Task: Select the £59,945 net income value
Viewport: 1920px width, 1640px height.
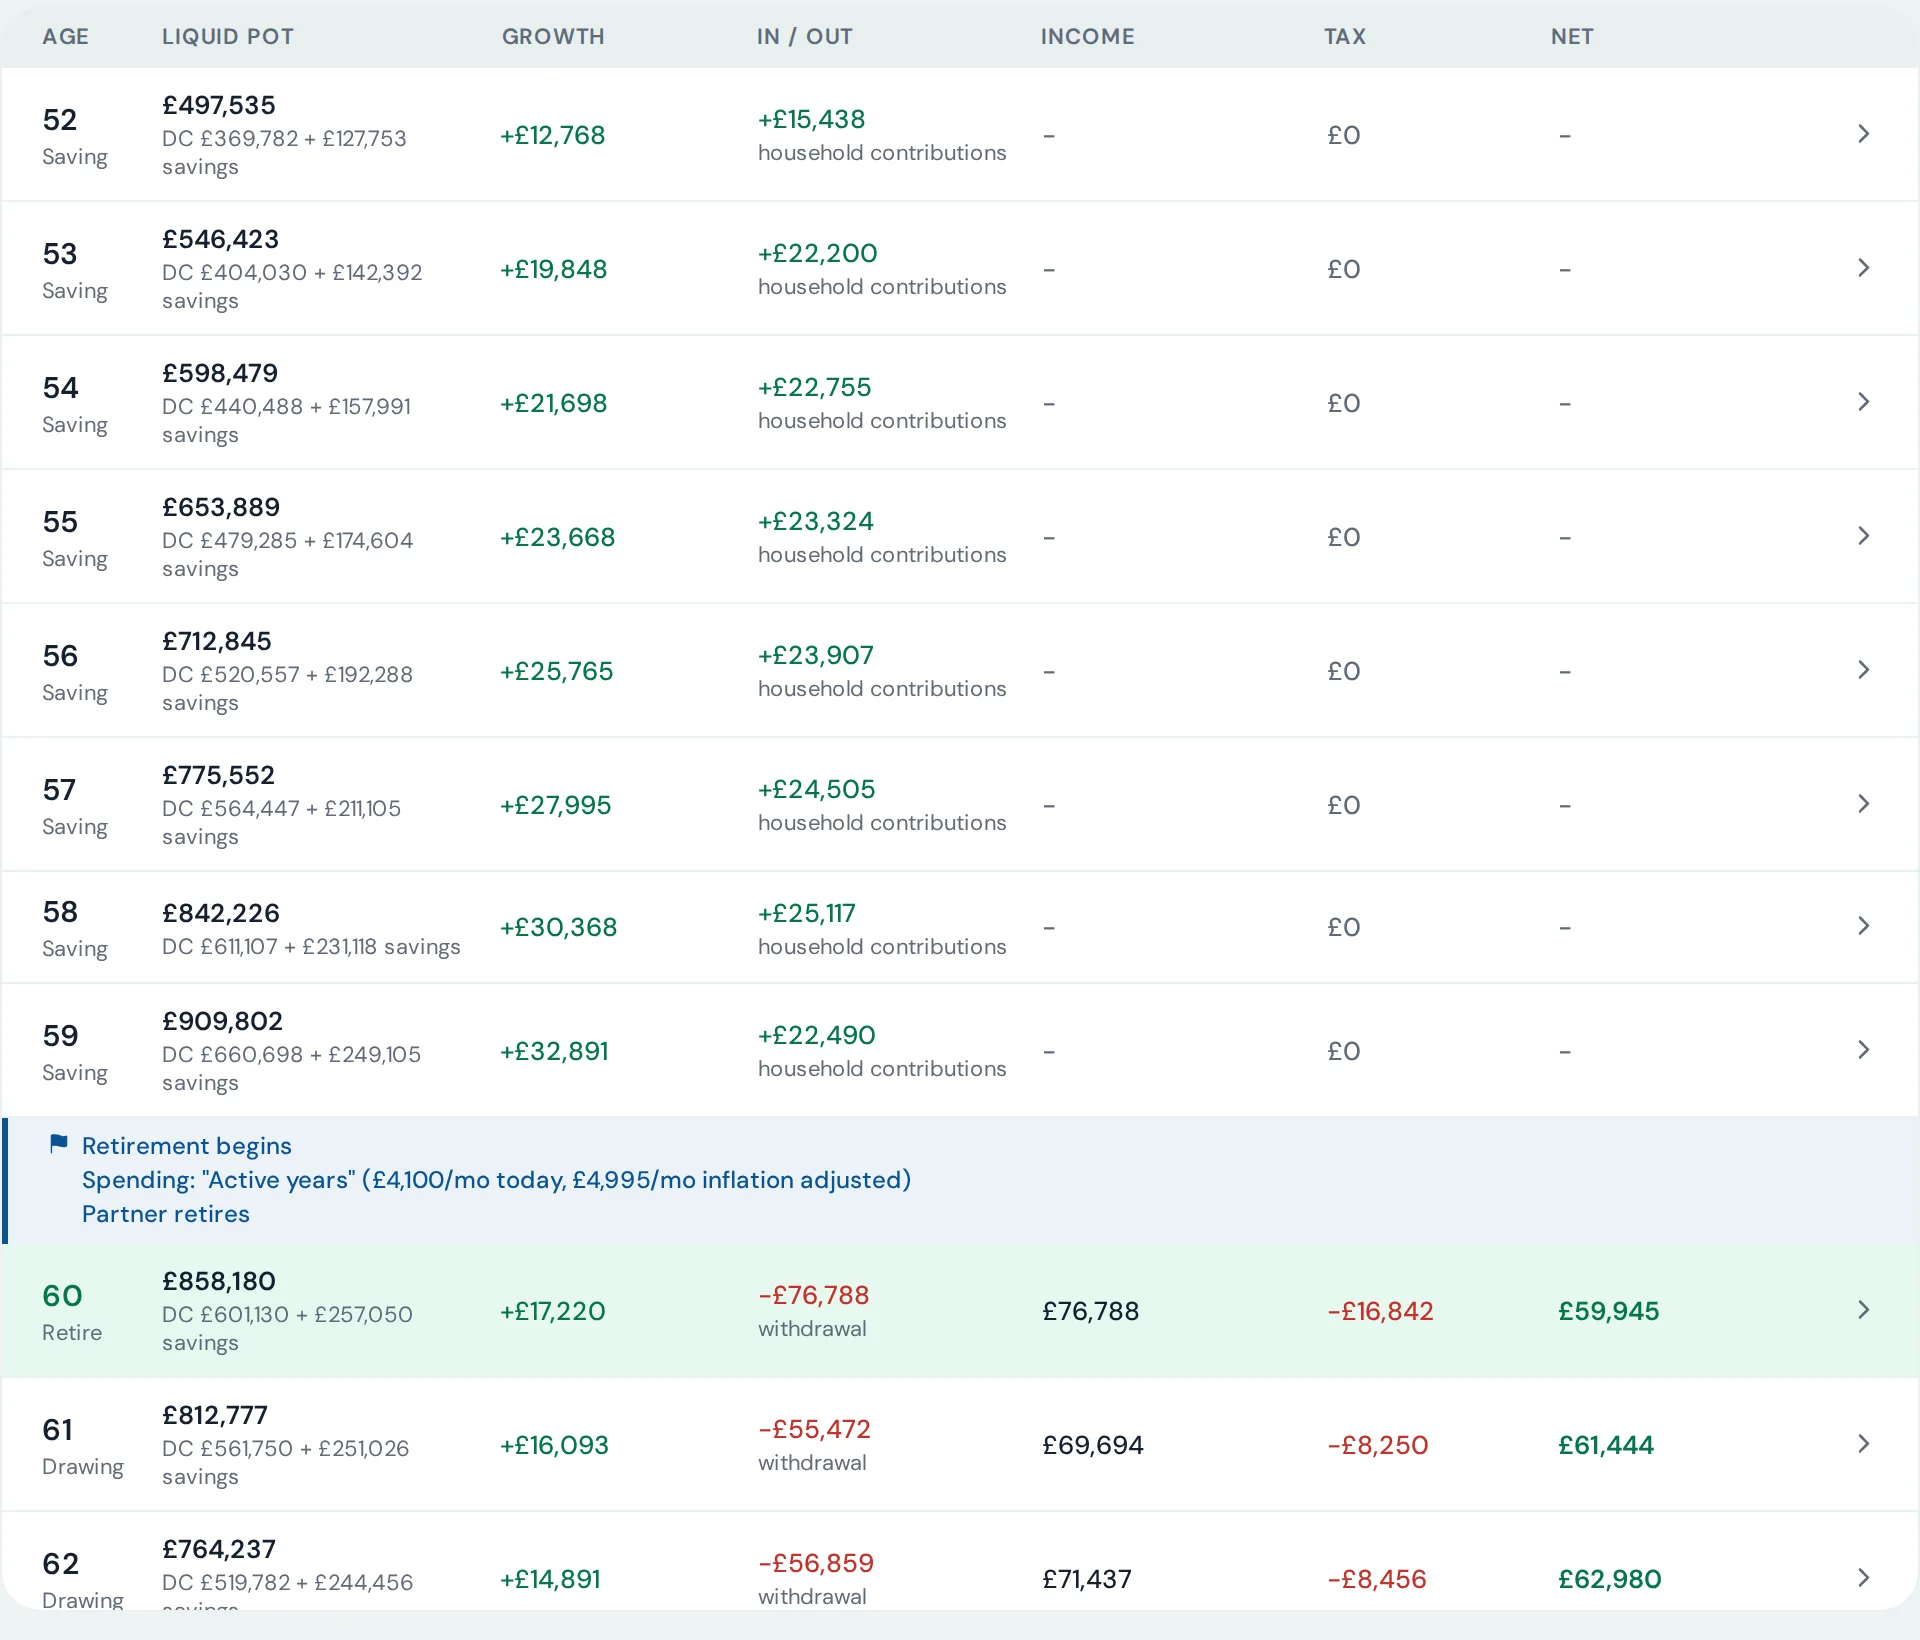Action: point(1608,1311)
